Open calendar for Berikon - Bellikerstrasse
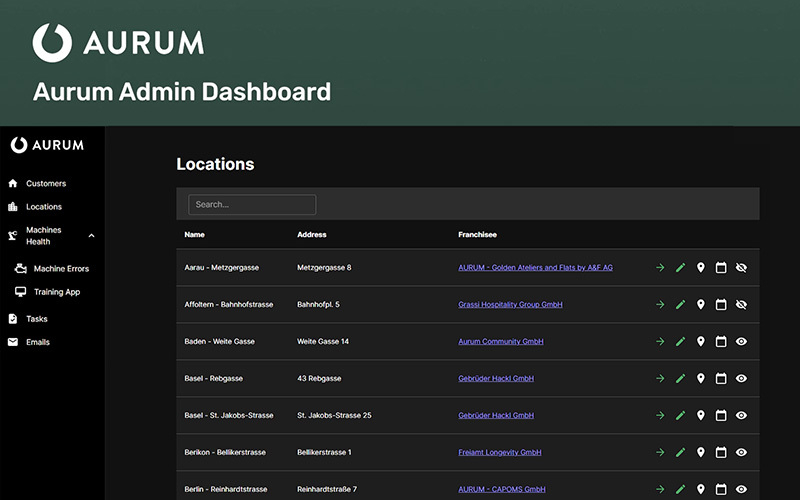Screen dimensions: 800x500 pos(721,452)
